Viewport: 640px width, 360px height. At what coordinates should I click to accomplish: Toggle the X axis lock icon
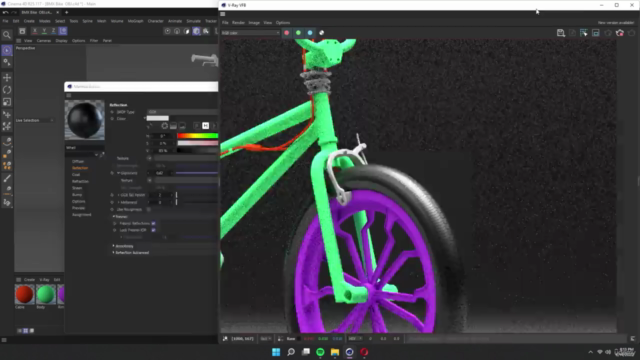(x=35, y=31)
